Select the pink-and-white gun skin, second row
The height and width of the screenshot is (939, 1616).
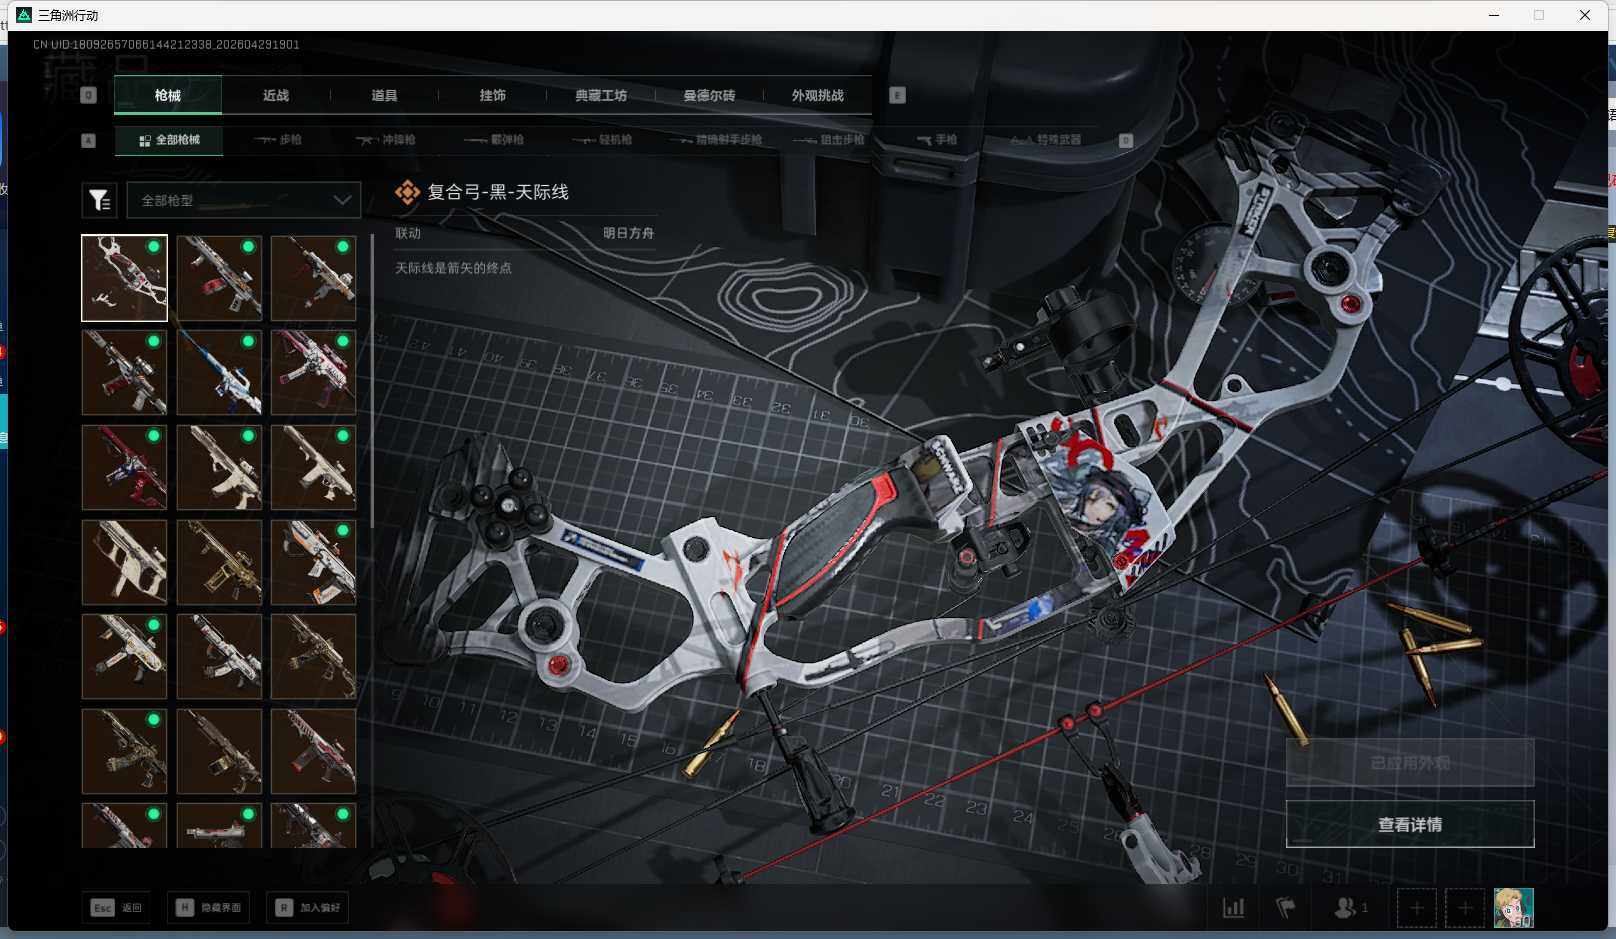coord(313,373)
